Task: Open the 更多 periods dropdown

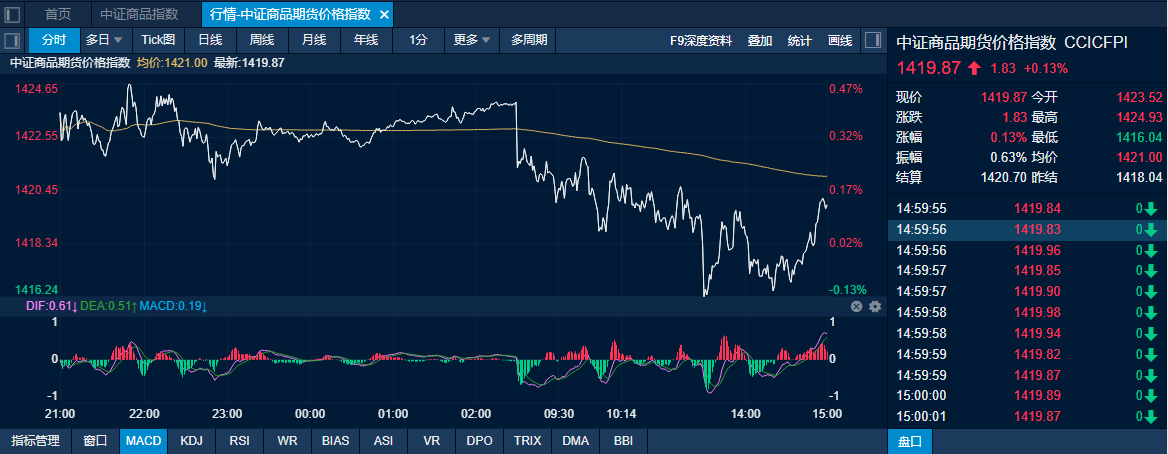Action: point(472,40)
